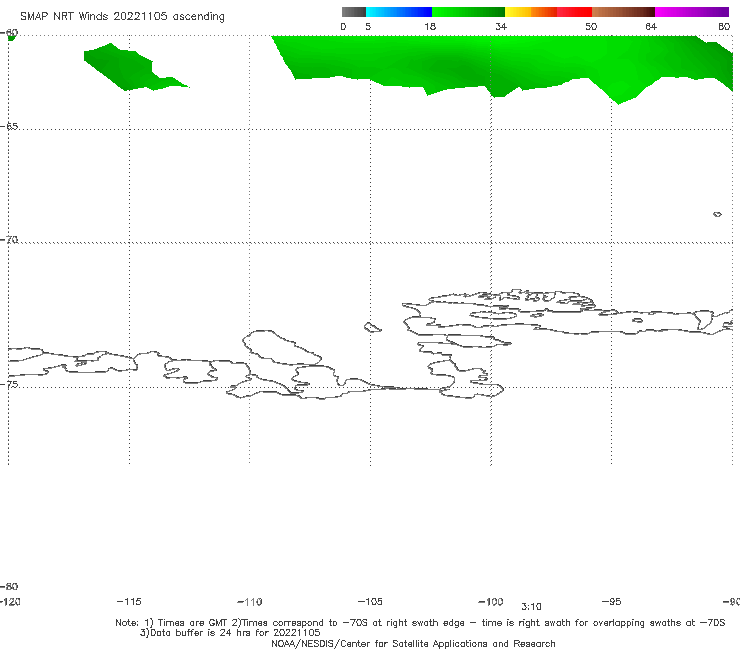Click the magenta-purple segment of color bar
Image resolution: width=740 pixels, height=650 pixels.
coord(692,12)
